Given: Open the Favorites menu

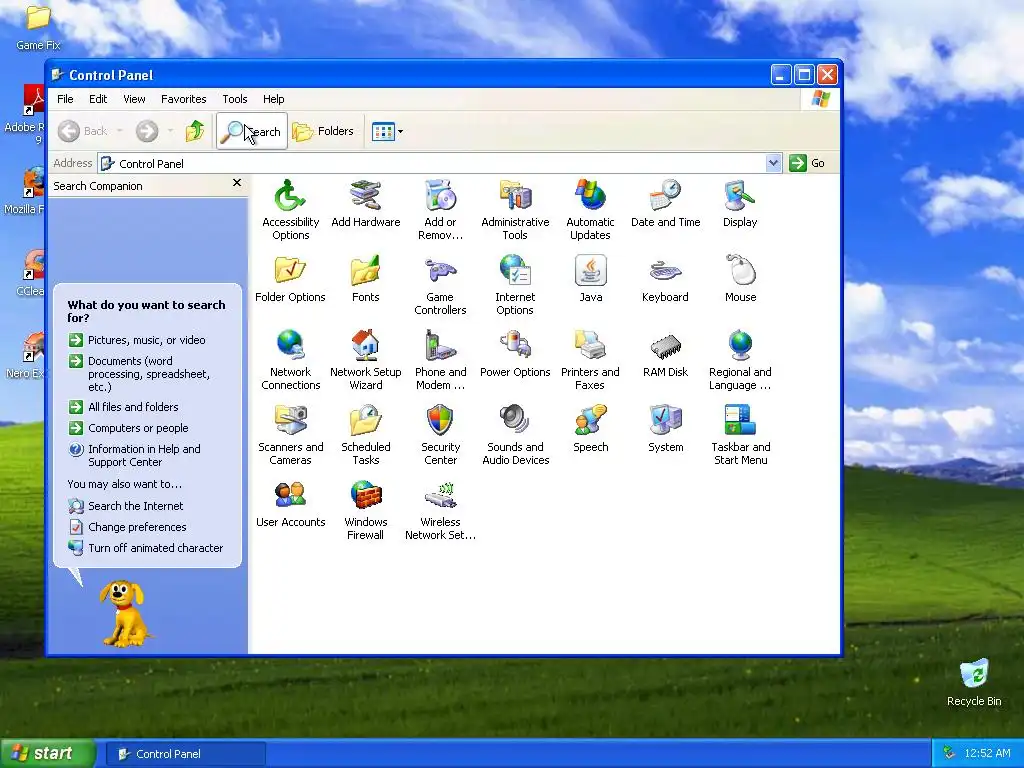Looking at the screenshot, I should point(184,99).
